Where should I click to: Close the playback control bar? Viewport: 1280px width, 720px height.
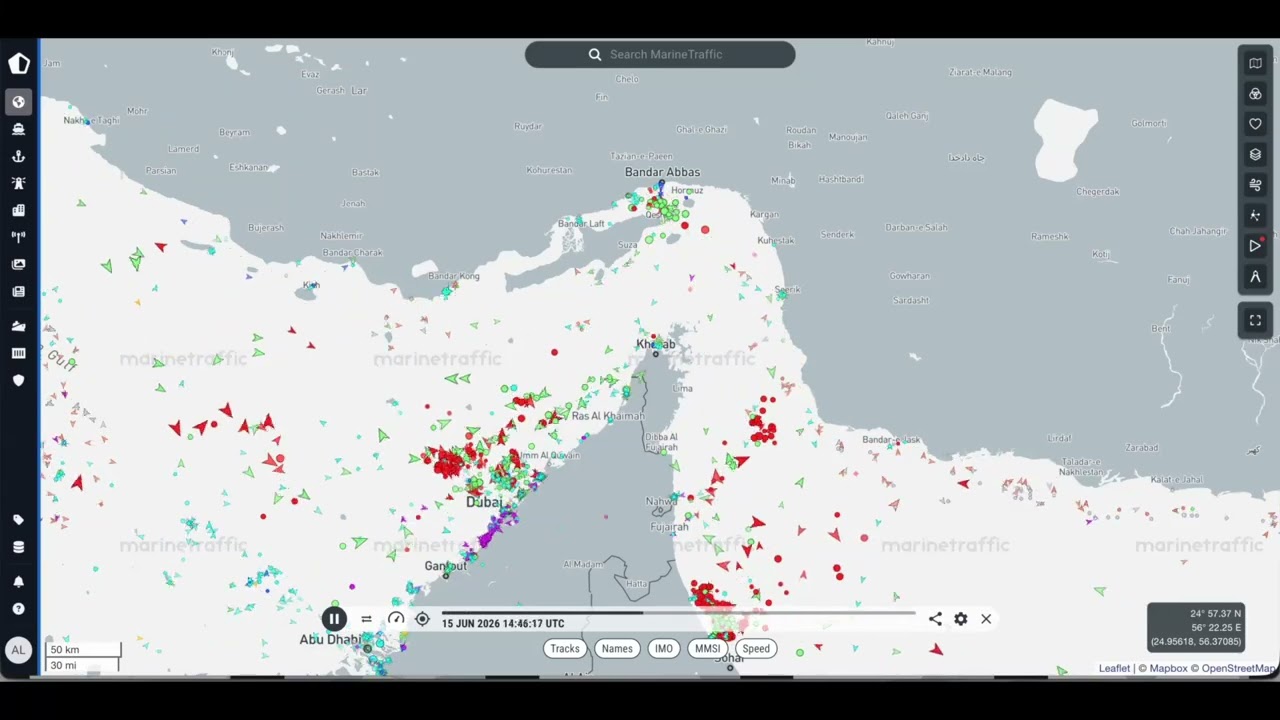coord(986,619)
